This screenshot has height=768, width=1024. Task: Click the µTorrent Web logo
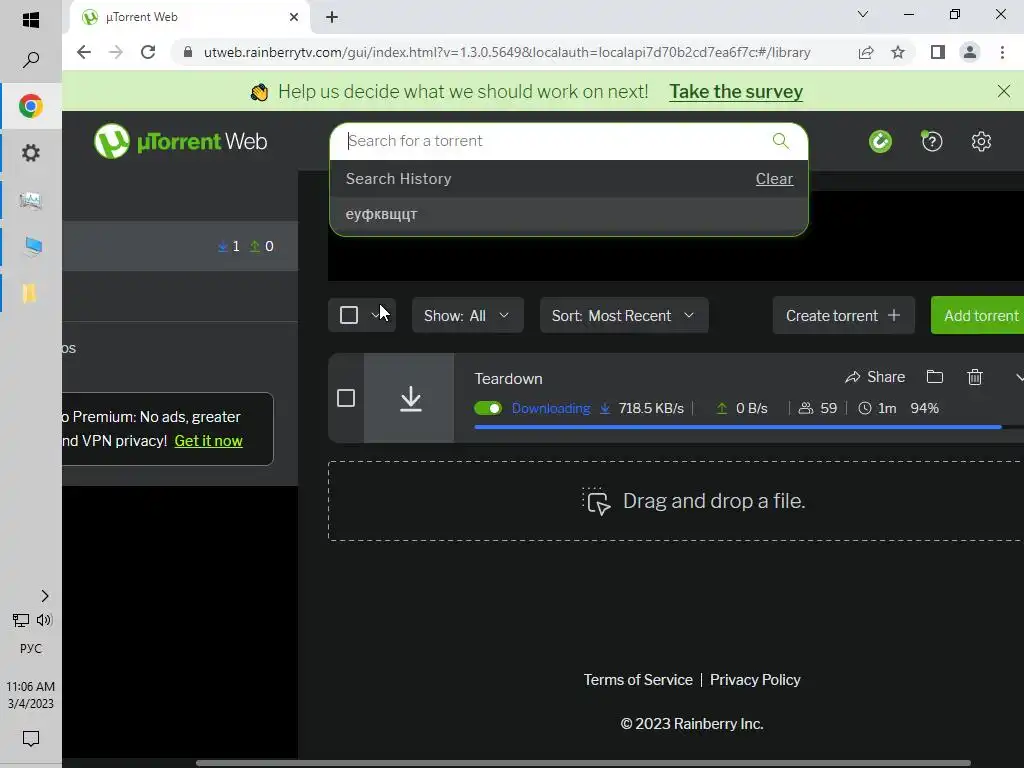click(x=181, y=141)
